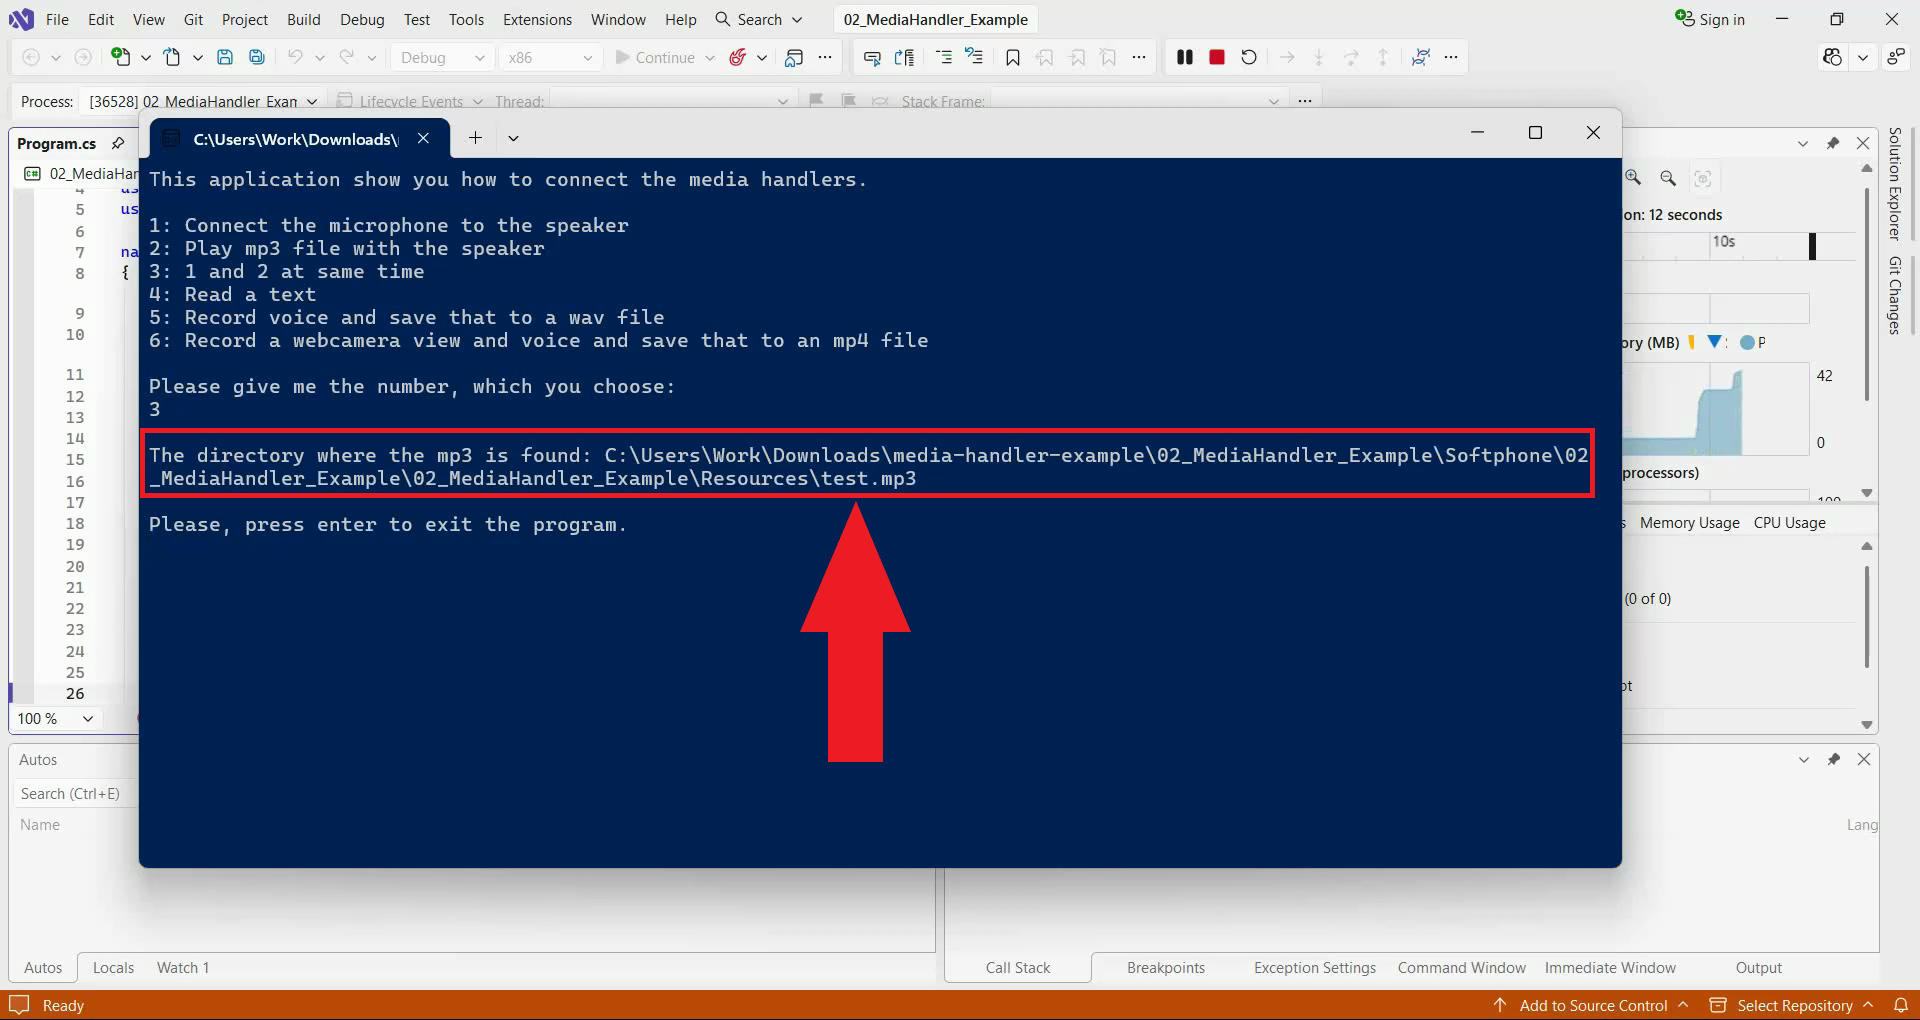
Task: Switch to the Memory Usage tab
Action: (x=1689, y=522)
